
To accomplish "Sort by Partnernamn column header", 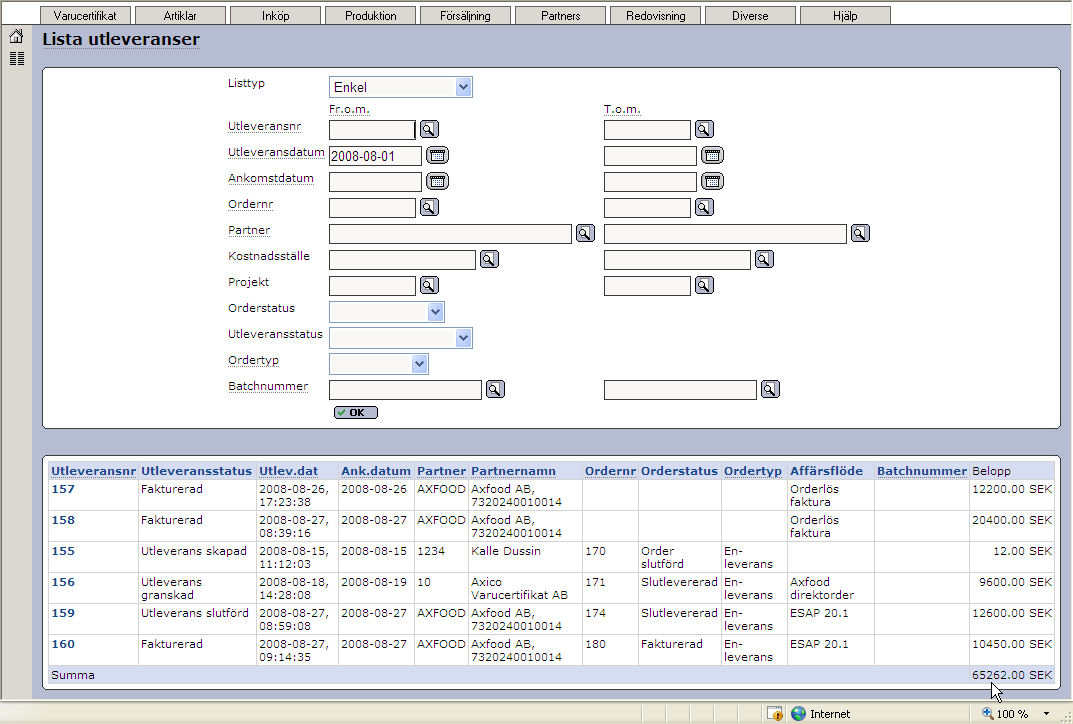I will point(513,471).
